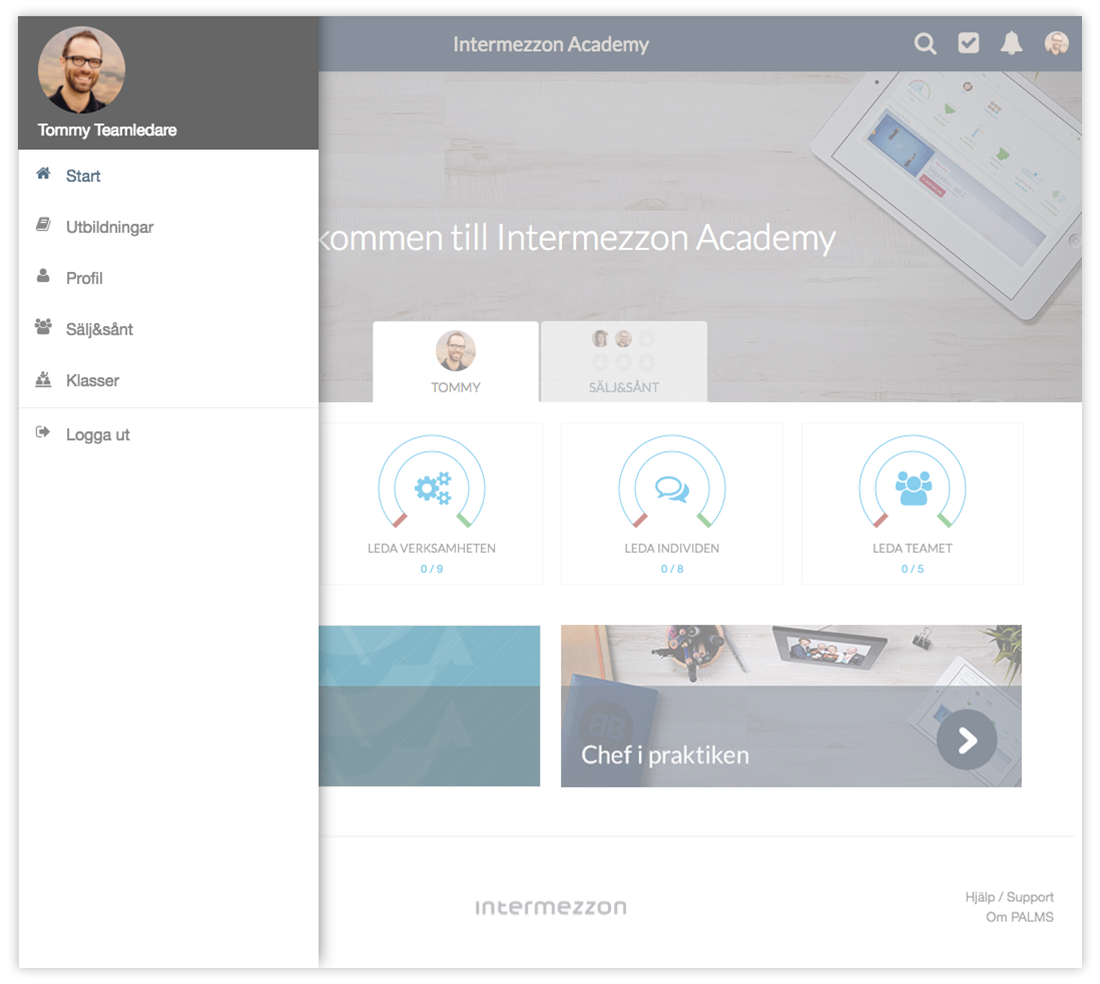Open the user avatar in the top bar
The image size is (1100, 984).
[1057, 43]
